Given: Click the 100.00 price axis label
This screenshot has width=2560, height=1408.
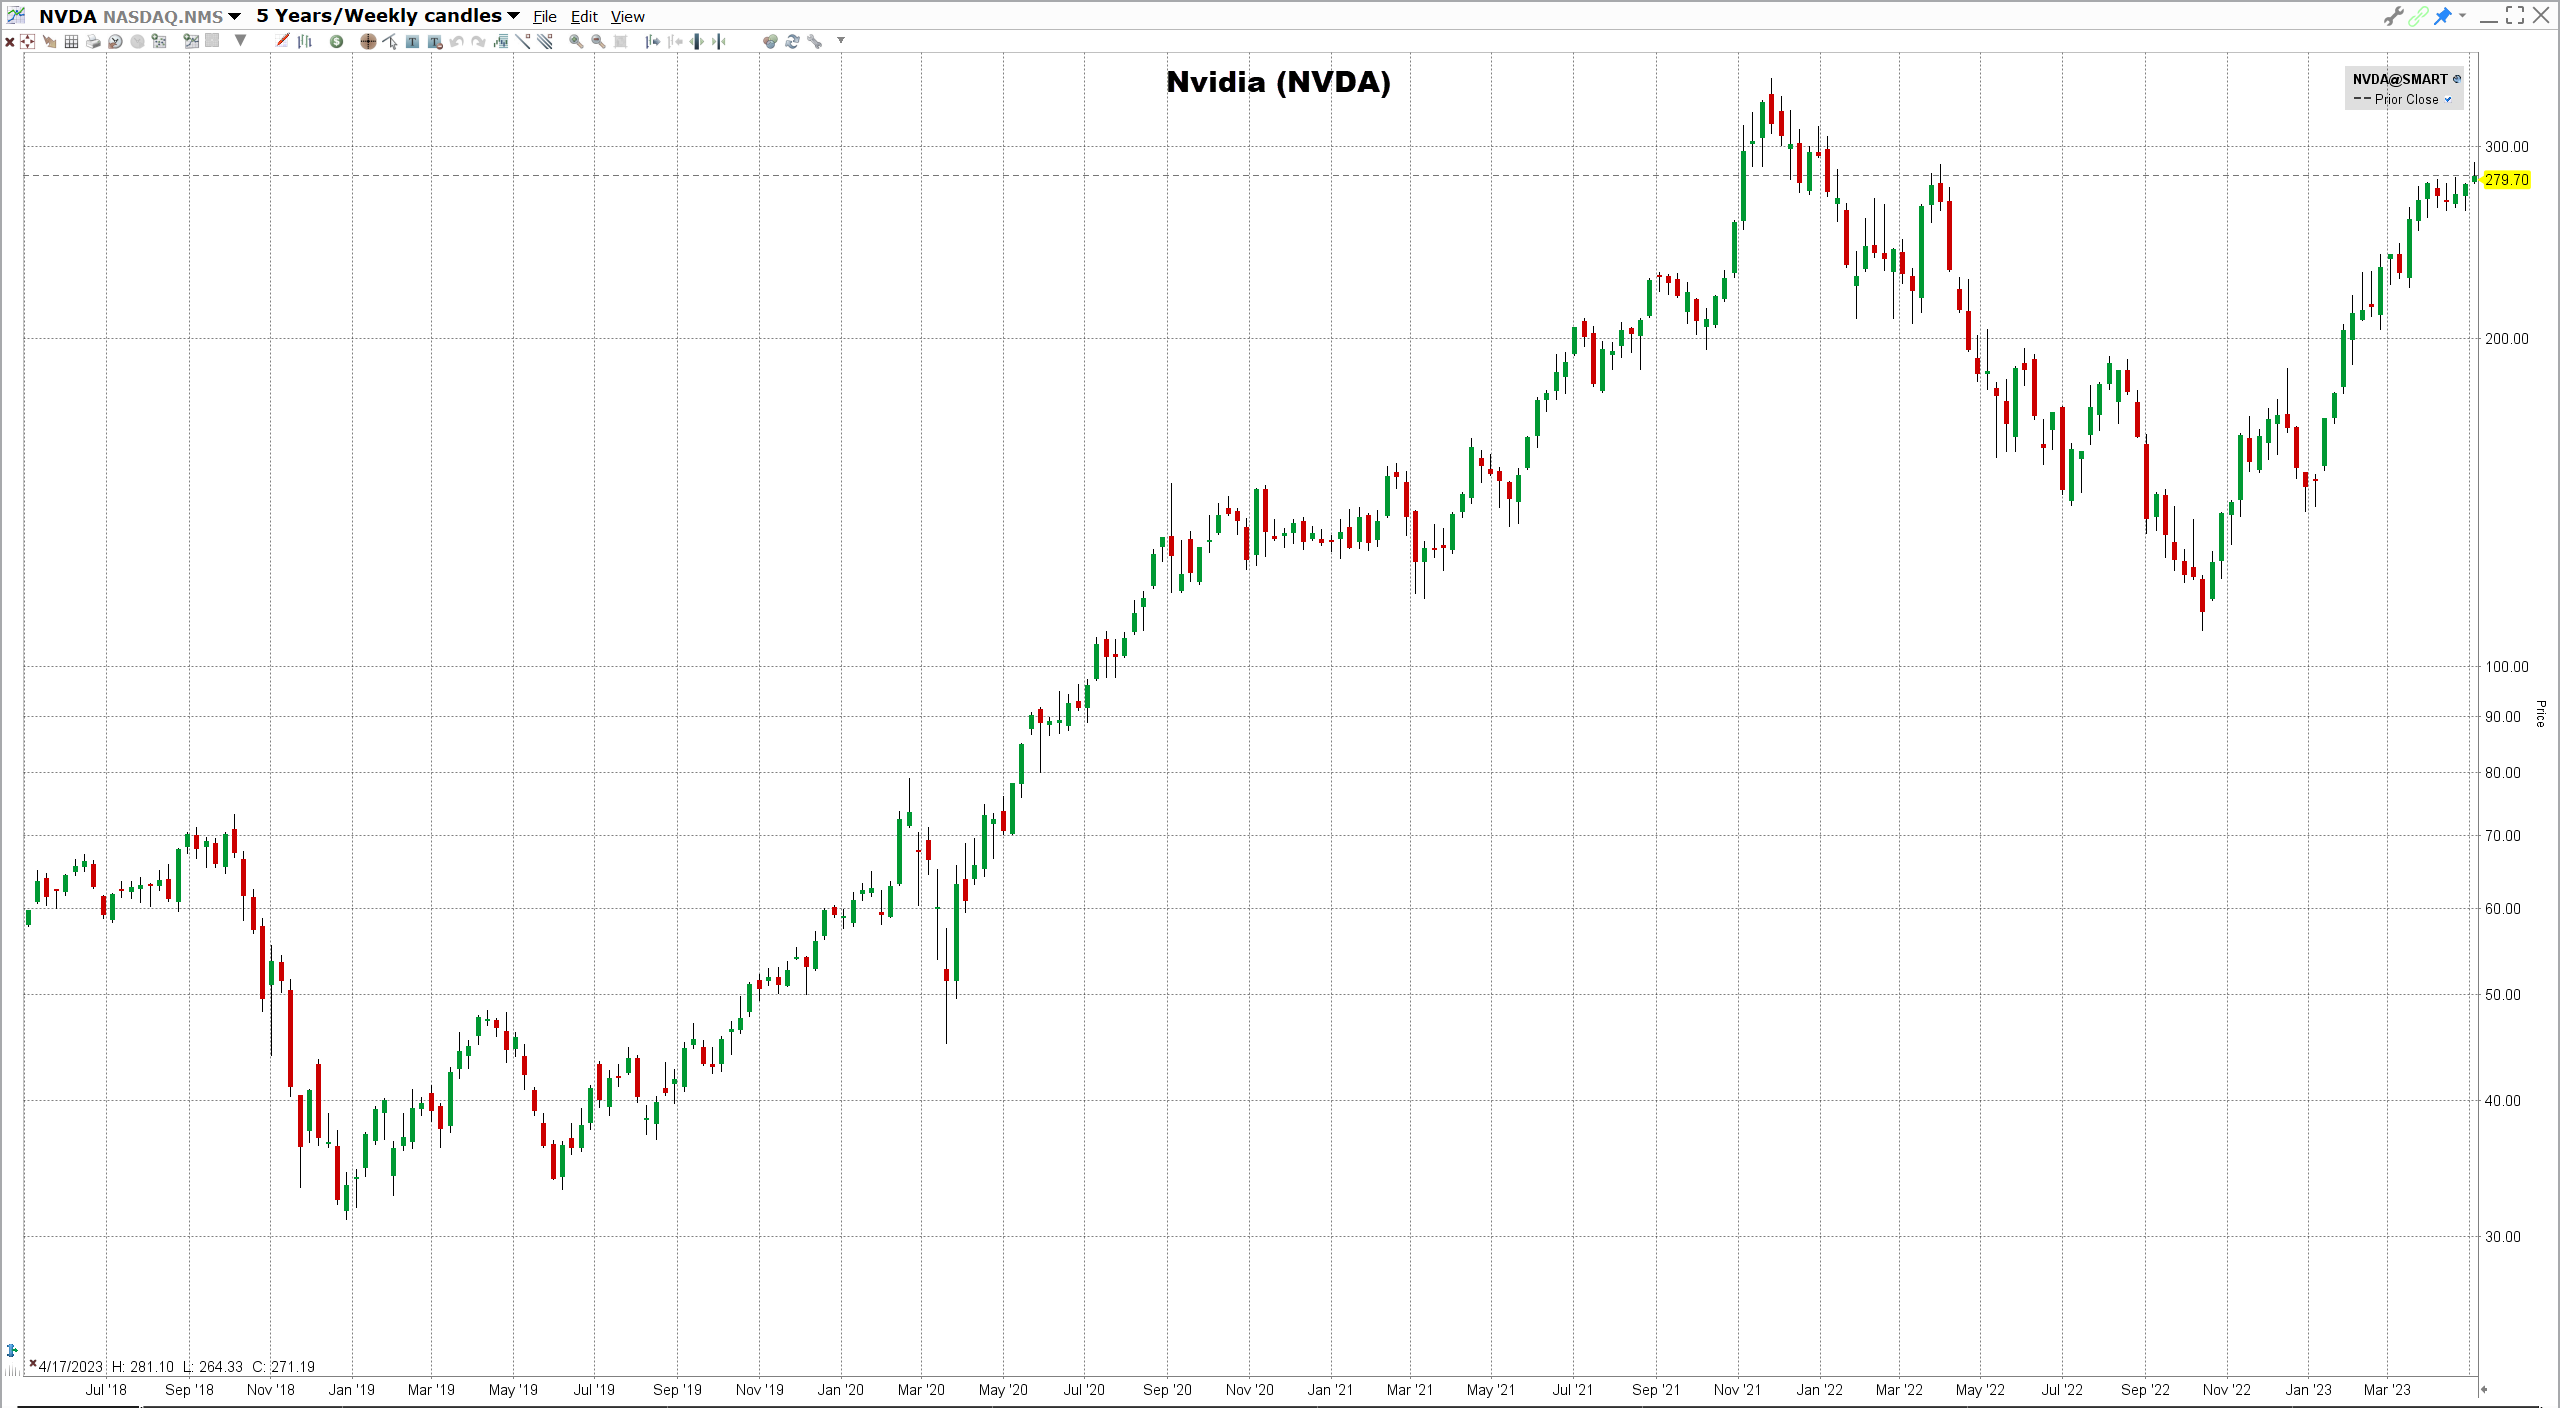Looking at the screenshot, I should 2507,666.
